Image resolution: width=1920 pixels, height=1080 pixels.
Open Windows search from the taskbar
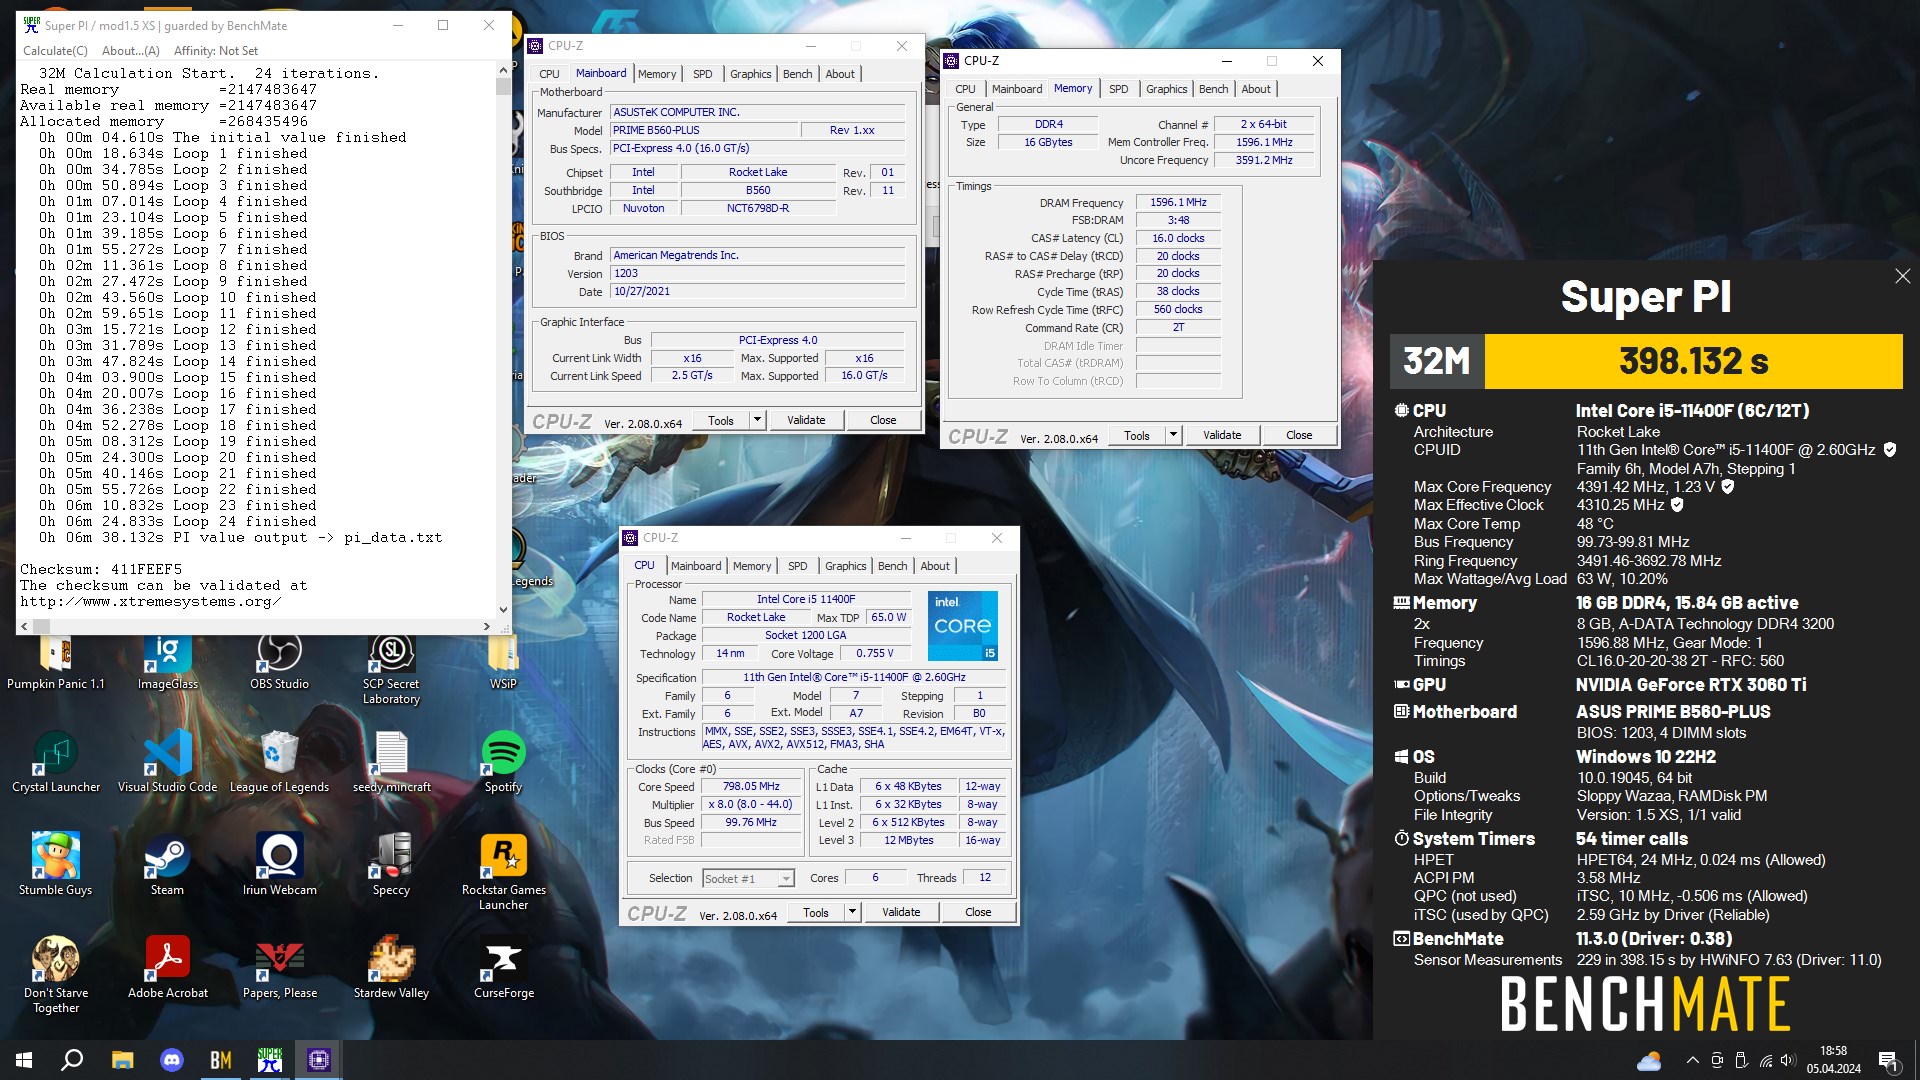click(72, 1060)
